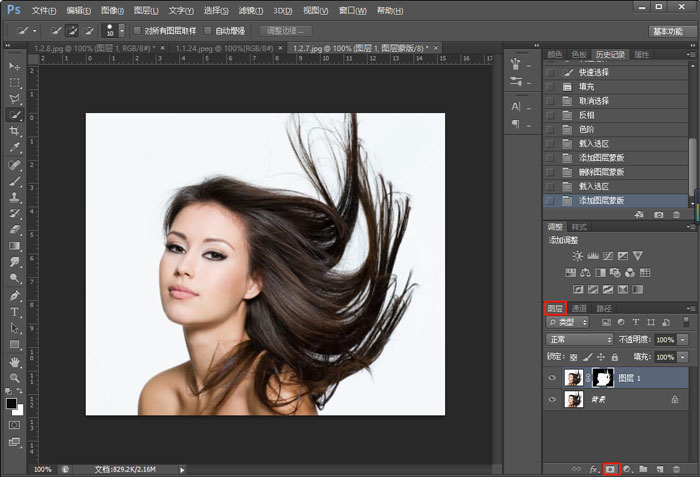Open the blend mode 正常 dropdown
The image size is (700, 477).
point(579,339)
